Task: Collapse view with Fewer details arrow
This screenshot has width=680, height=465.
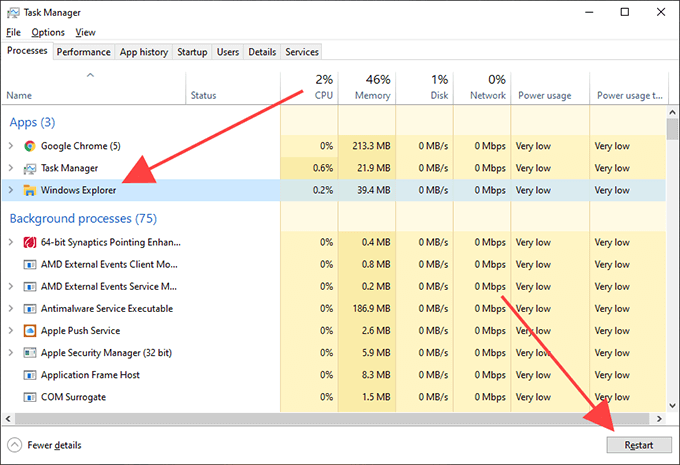Action: [x=14, y=445]
